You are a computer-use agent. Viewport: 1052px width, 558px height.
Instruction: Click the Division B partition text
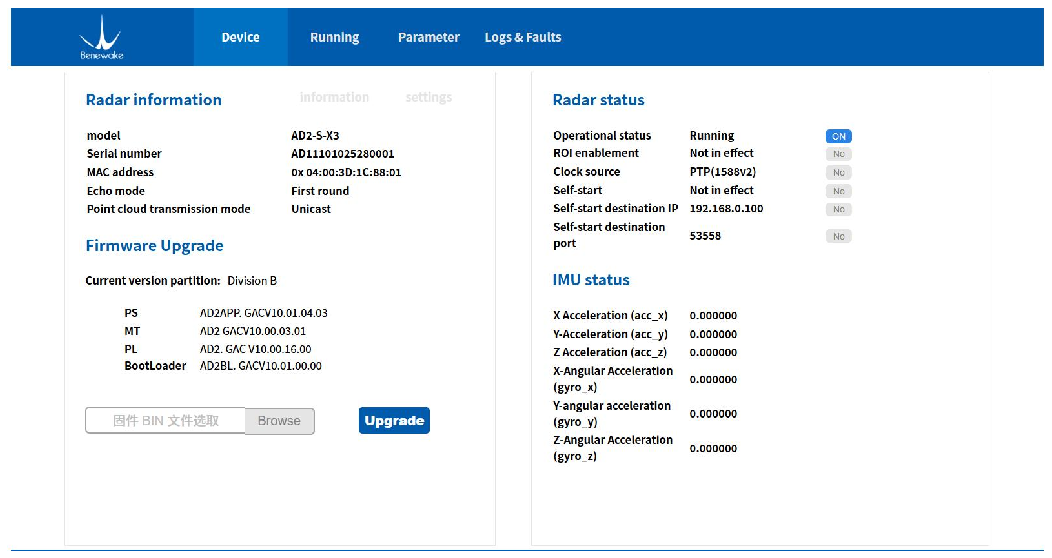click(252, 280)
